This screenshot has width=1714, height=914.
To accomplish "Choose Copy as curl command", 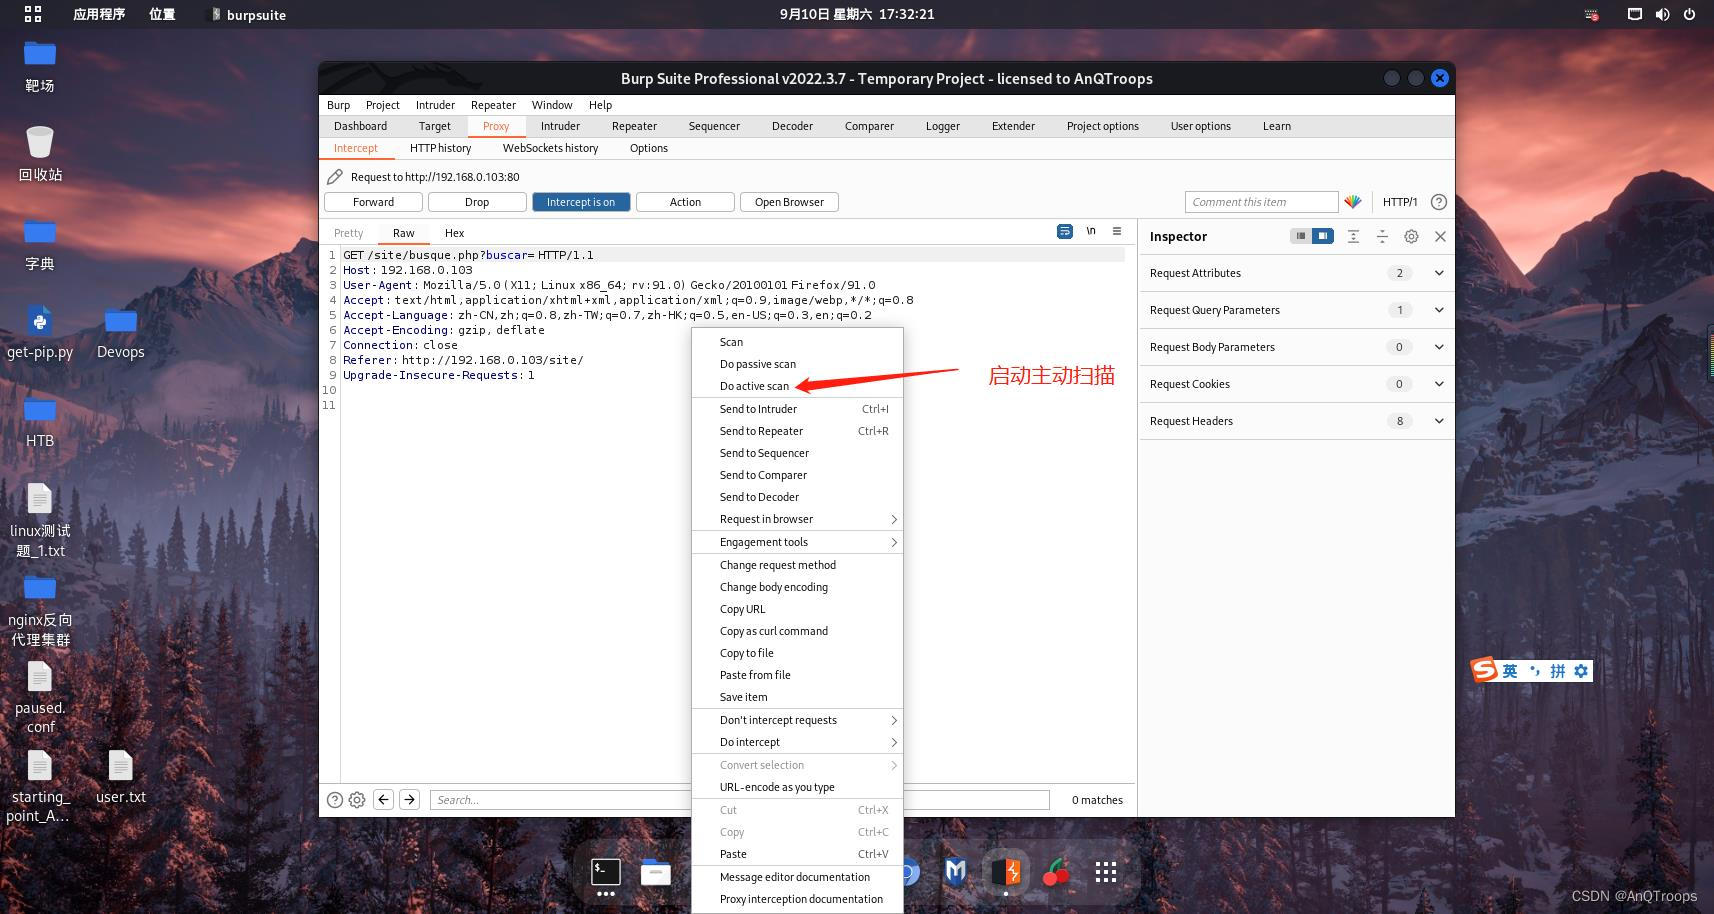I will [797, 631].
